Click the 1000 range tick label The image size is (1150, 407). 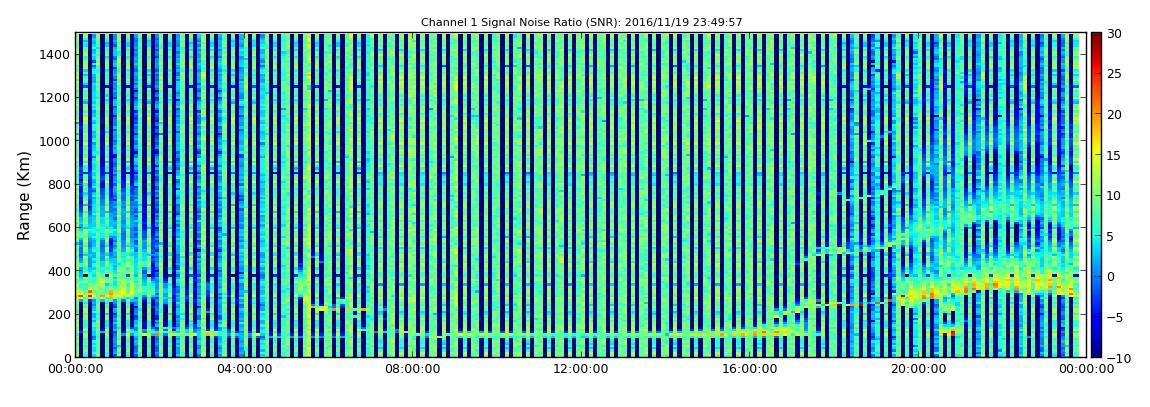[56, 141]
